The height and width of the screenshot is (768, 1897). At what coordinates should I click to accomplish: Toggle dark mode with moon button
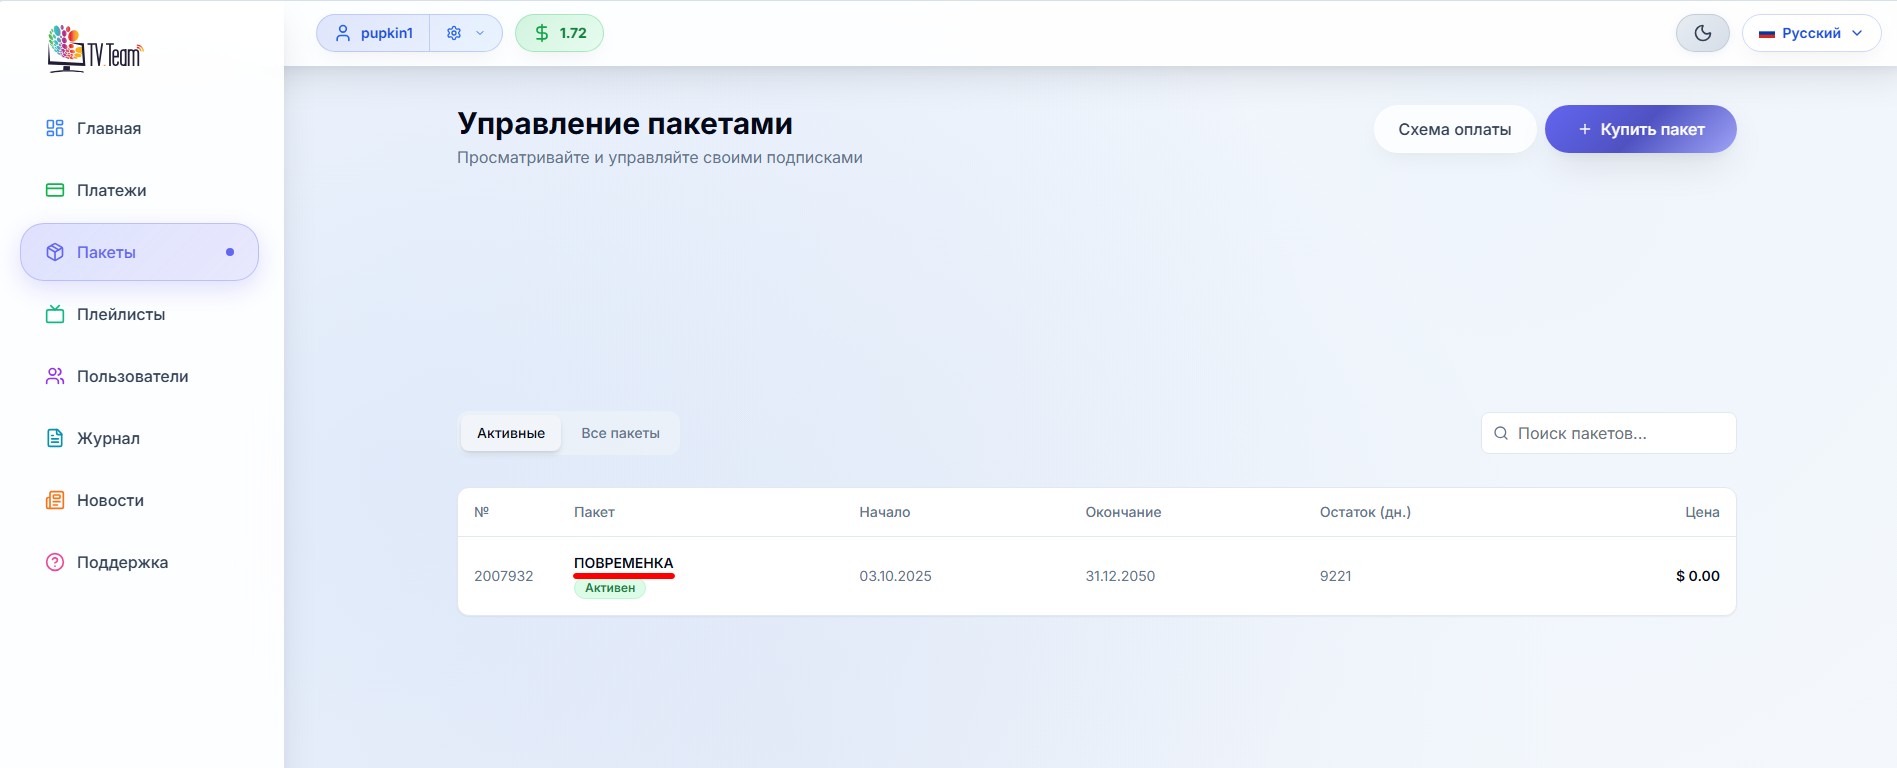click(x=1702, y=33)
